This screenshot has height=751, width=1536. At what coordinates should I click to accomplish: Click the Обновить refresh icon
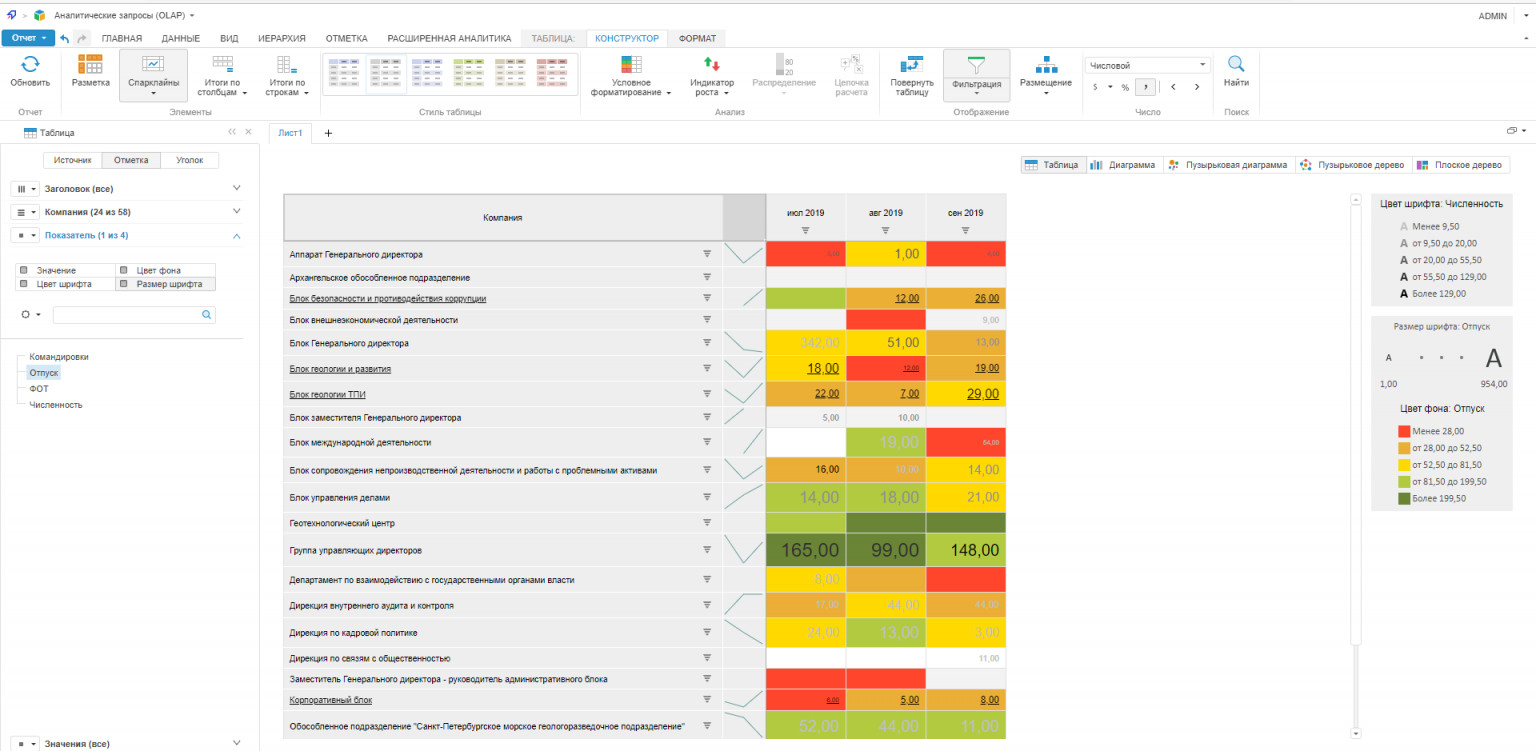pos(30,64)
